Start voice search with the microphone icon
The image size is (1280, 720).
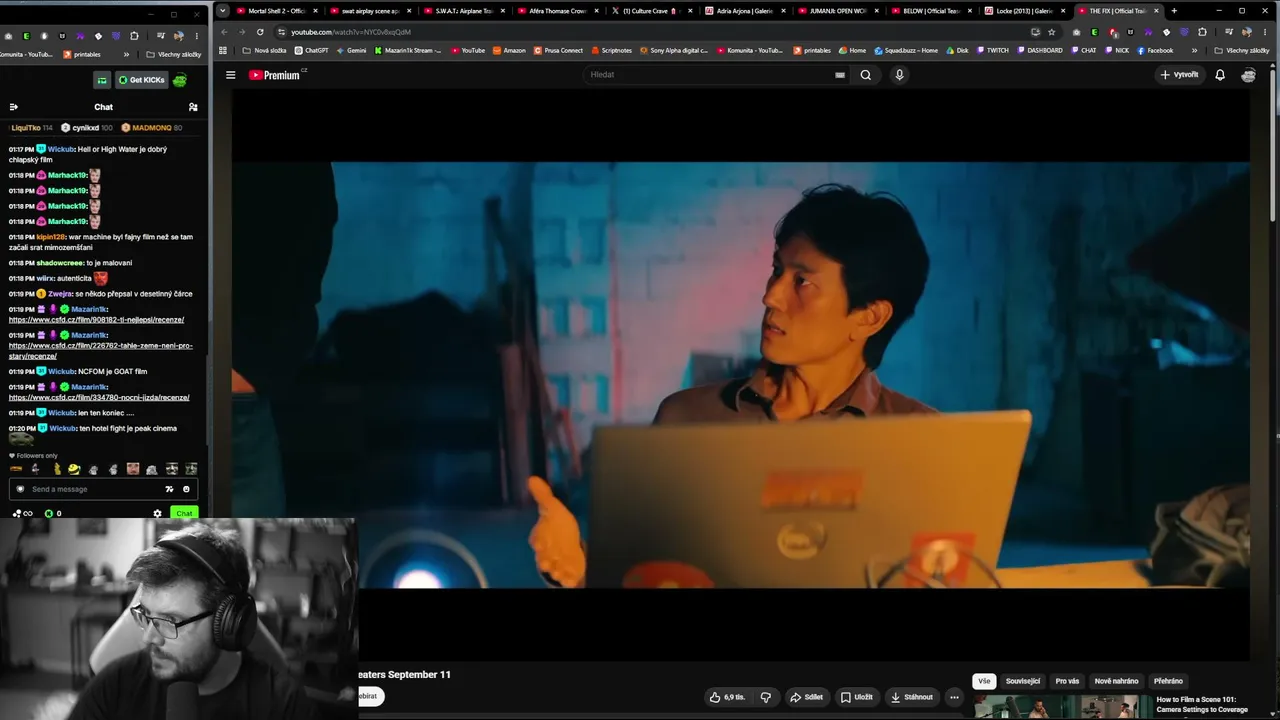tap(899, 75)
